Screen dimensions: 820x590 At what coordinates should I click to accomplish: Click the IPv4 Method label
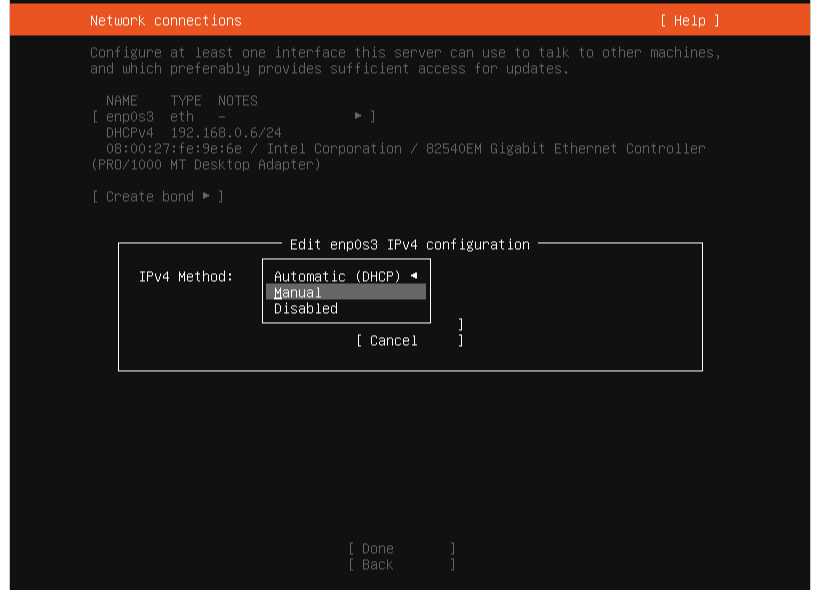tap(186, 277)
